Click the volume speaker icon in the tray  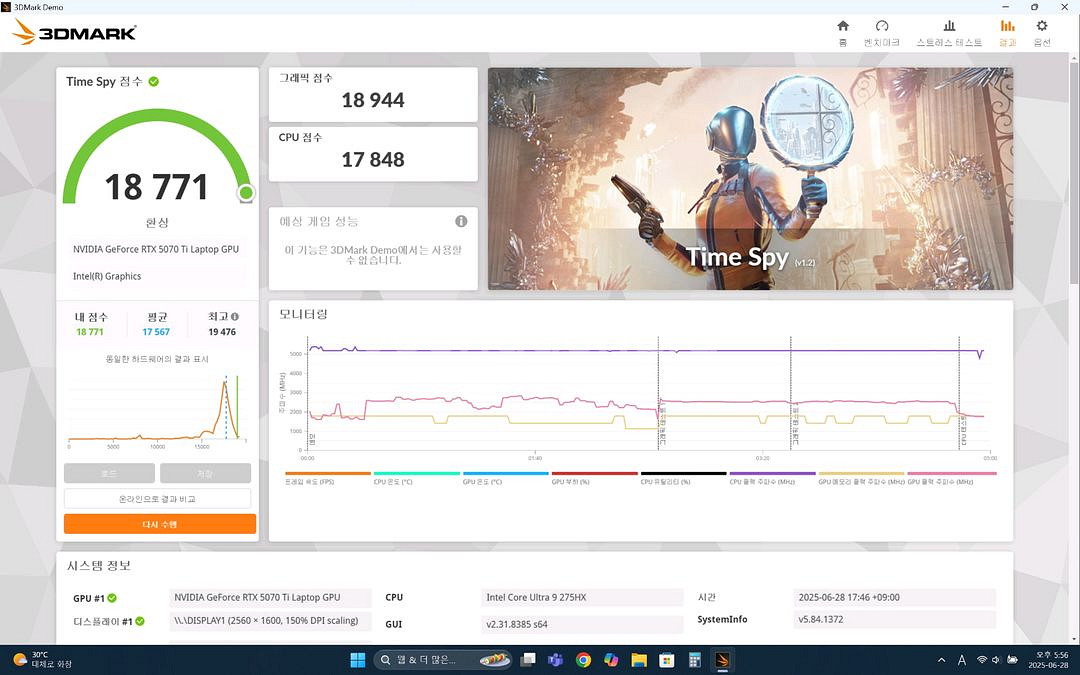pos(995,660)
